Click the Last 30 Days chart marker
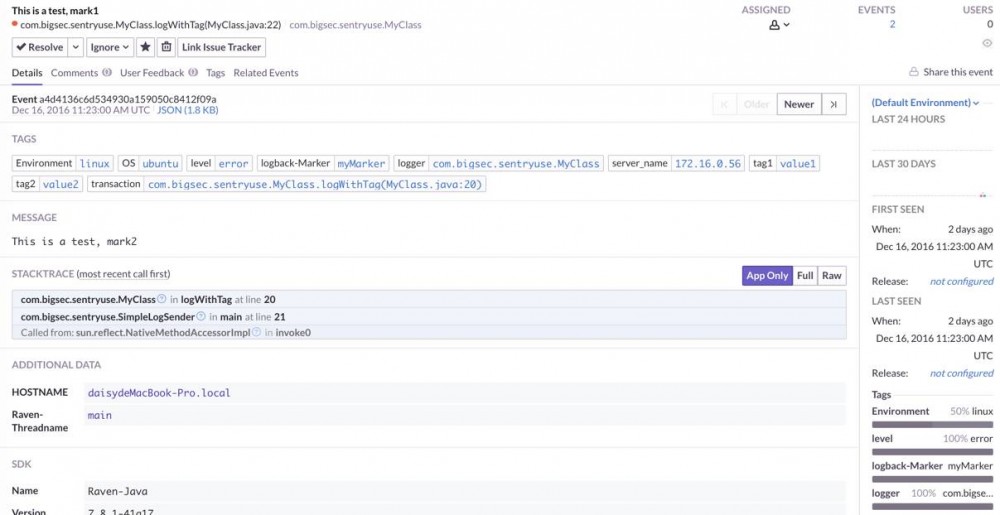This screenshot has width=1000, height=515. point(983,196)
